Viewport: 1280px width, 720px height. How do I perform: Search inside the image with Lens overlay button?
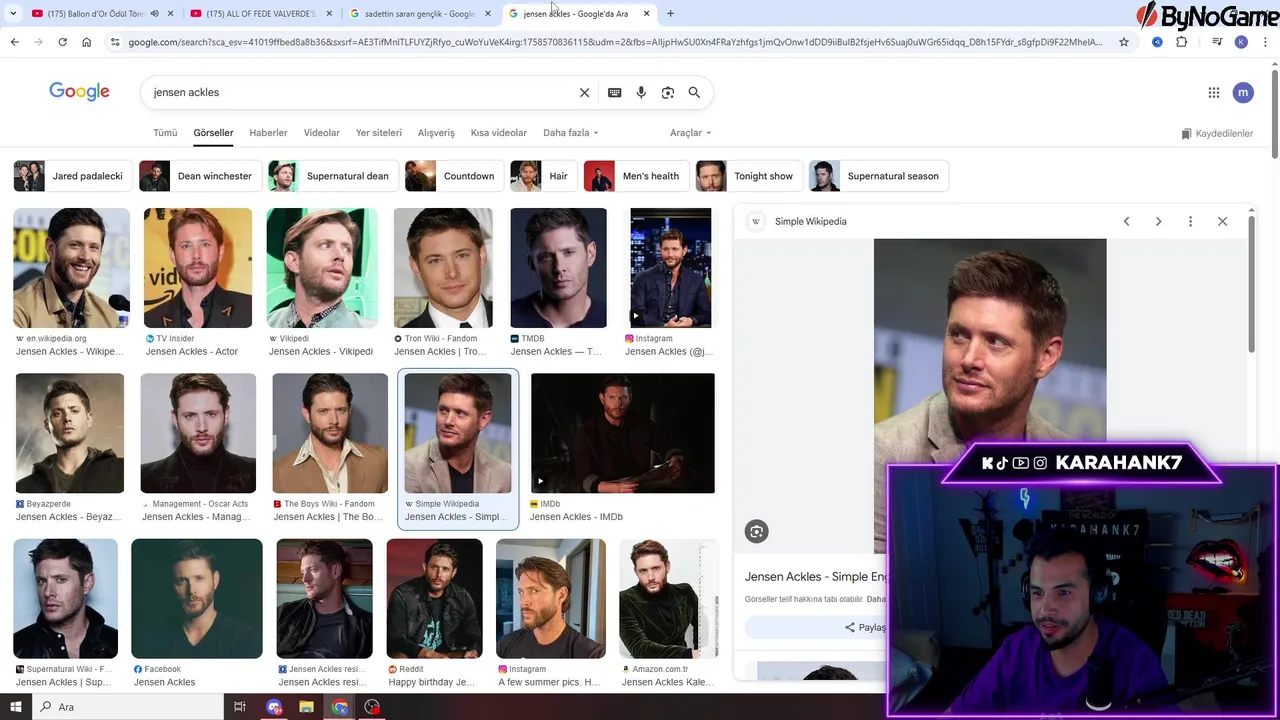(x=757, y=532)
